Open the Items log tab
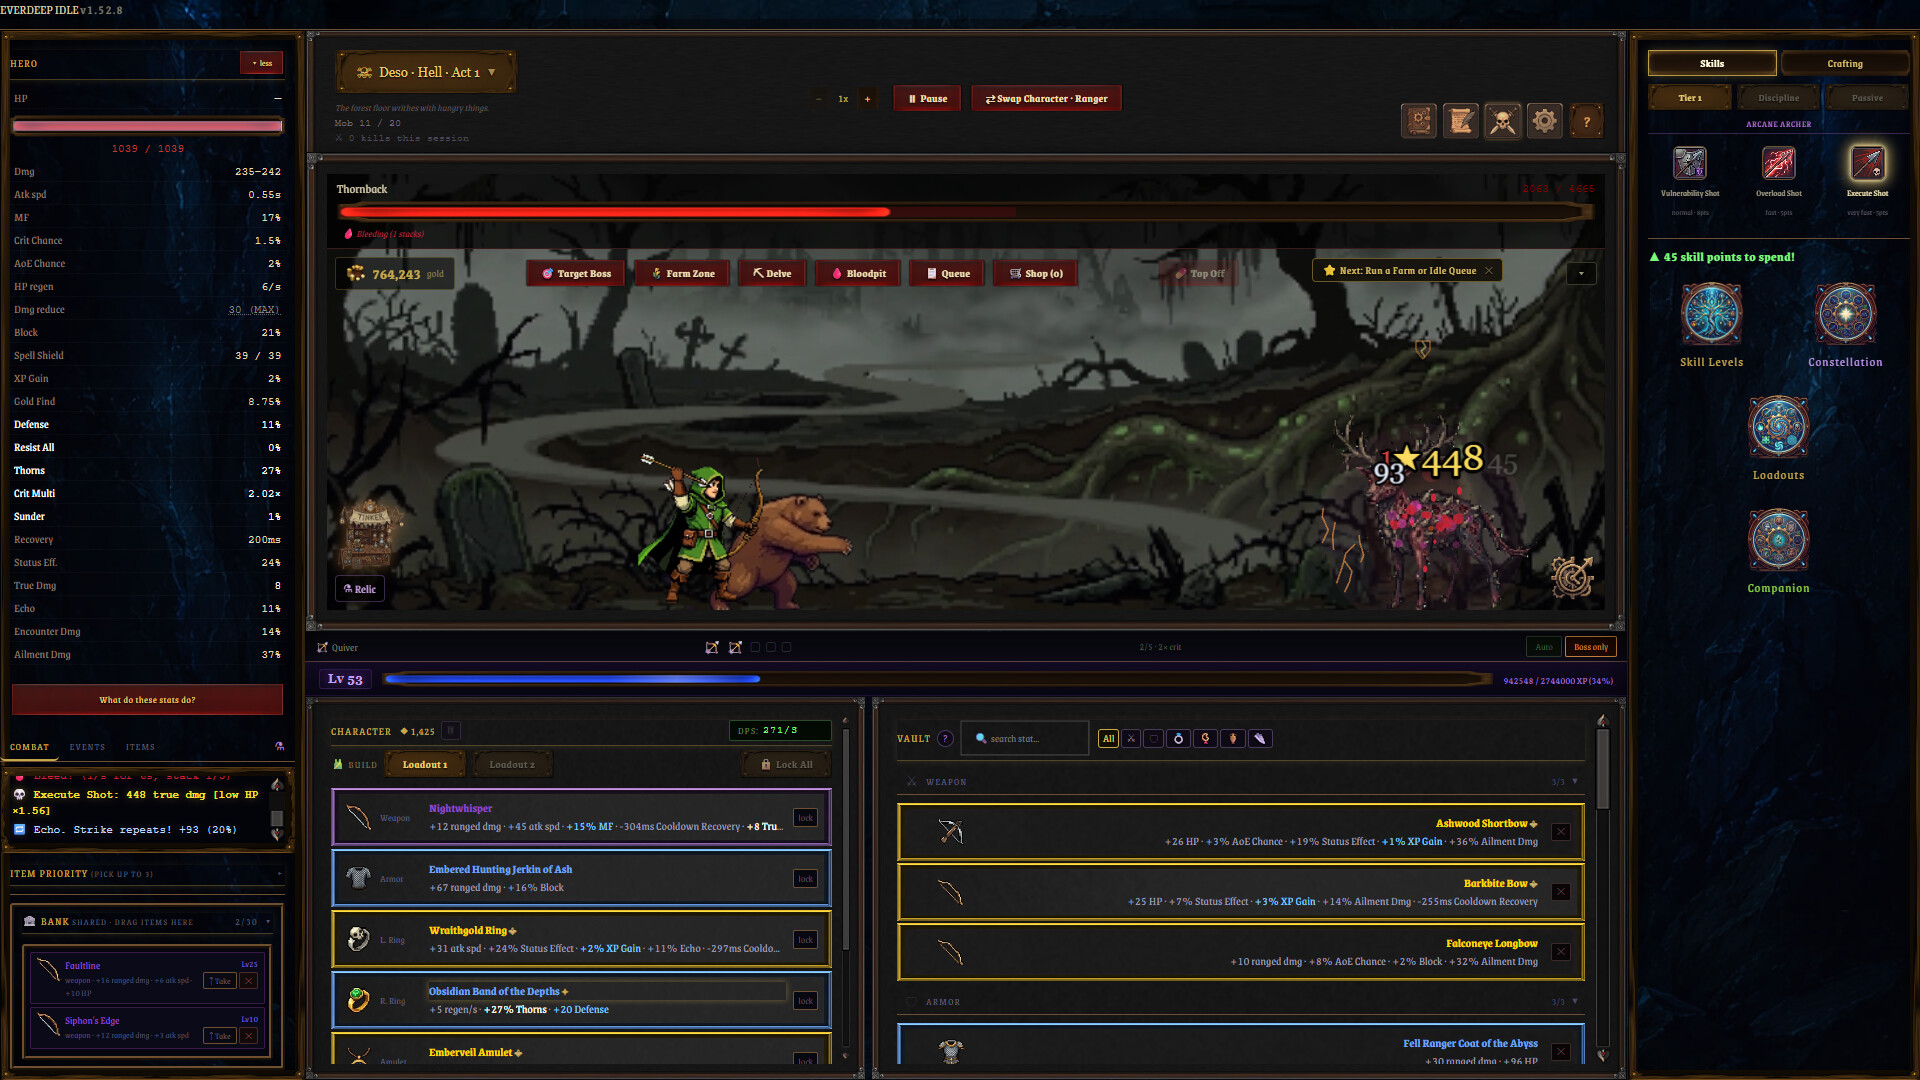 140,747
